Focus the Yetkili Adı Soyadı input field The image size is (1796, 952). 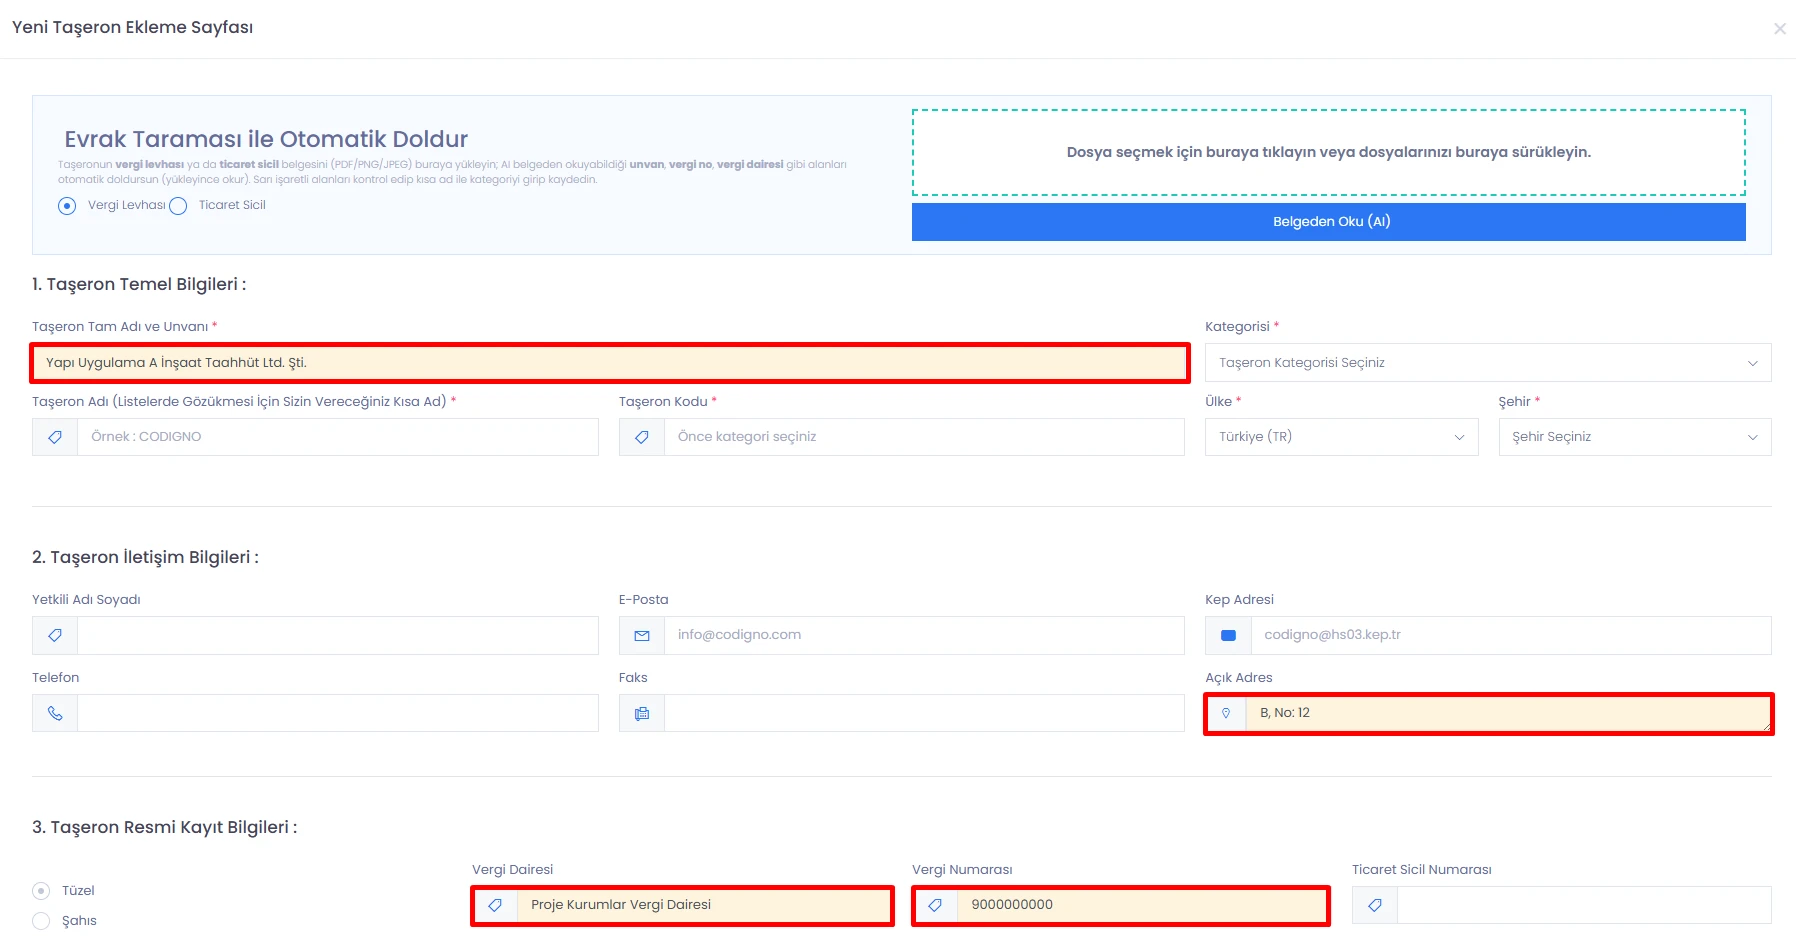coord(338,635)
